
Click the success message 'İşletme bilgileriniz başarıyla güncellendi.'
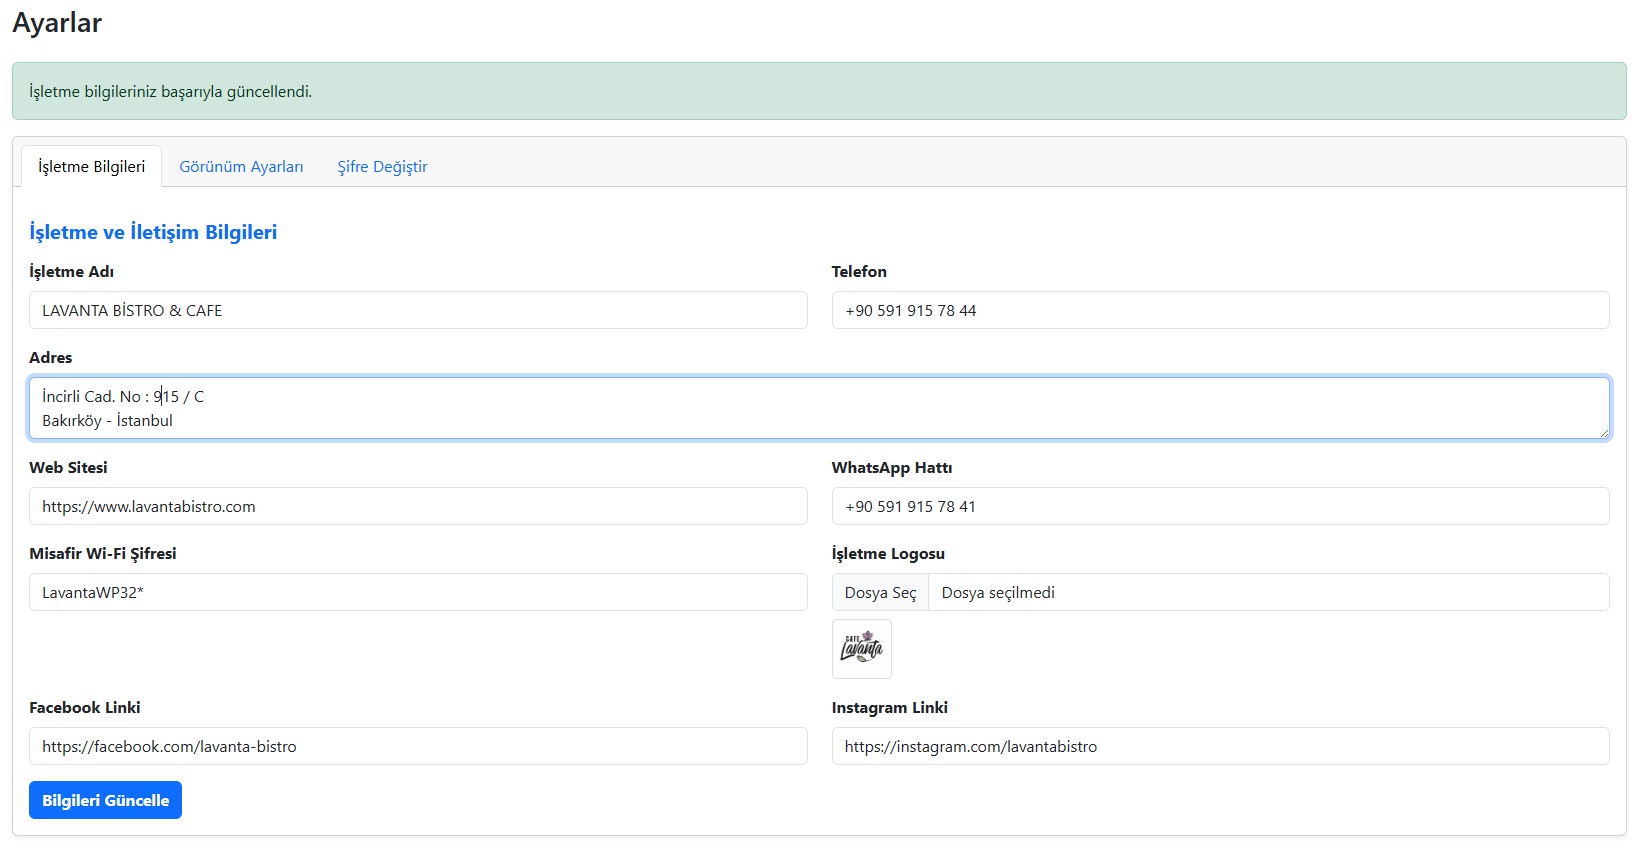click(170, 91)
